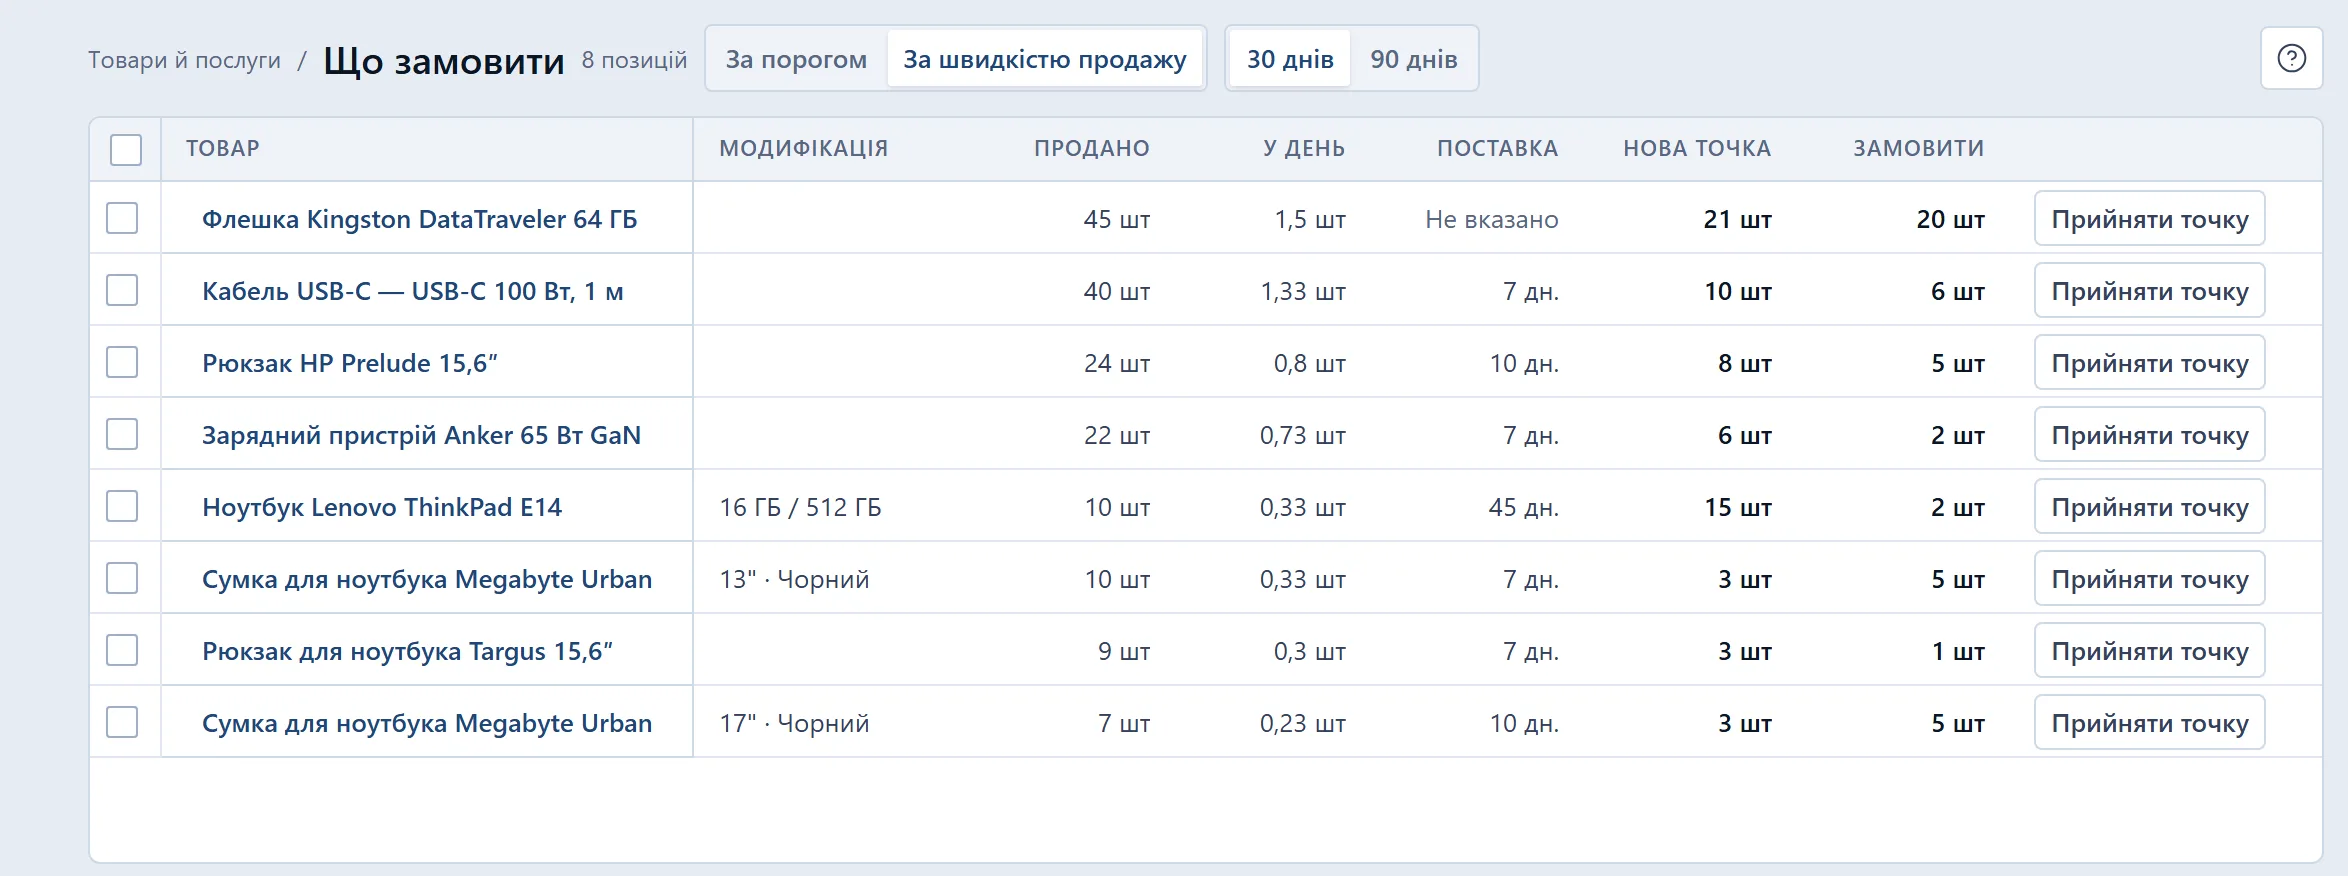
Task: Click the Продано column header
Action: pyautogui.click(x=1092, y=149)
